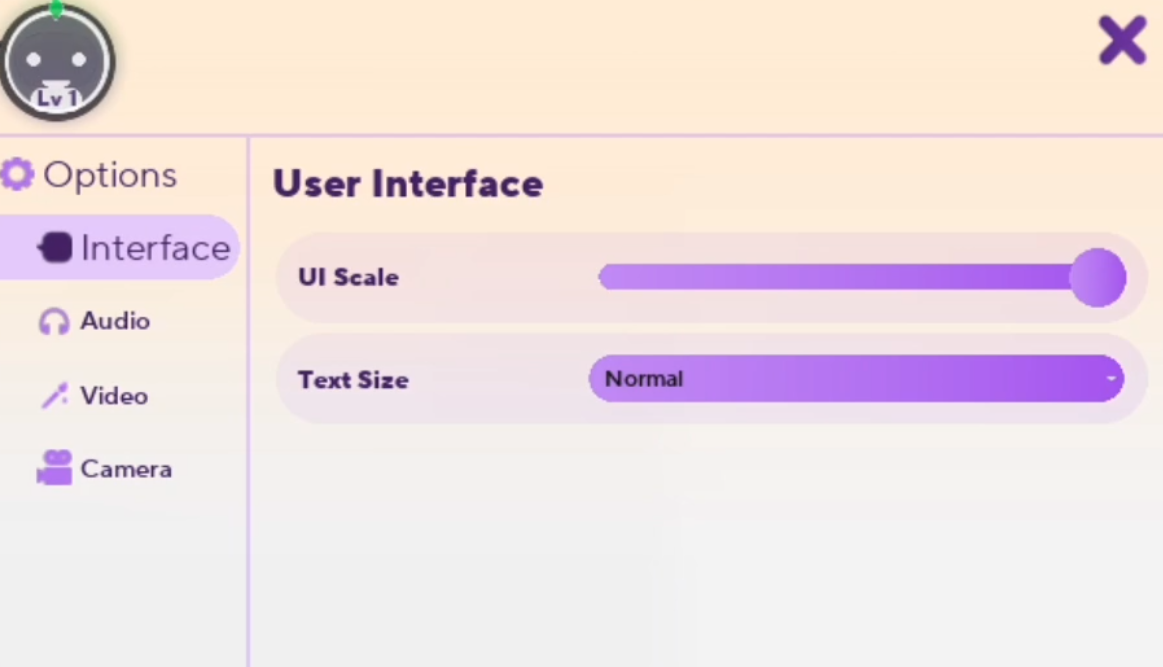The image size is (1163, 667).
Task: Click the Normal value in Text Size
Action: point(644,379)
